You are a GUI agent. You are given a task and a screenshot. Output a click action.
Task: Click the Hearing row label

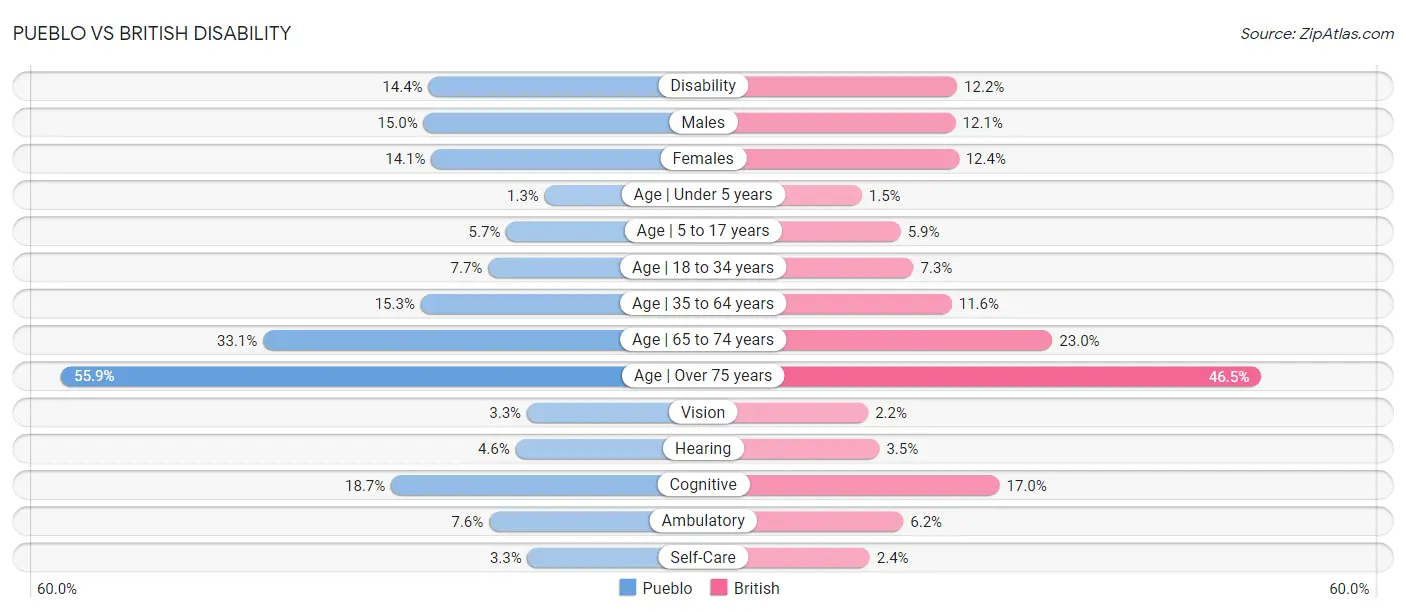tap(703, 449)
